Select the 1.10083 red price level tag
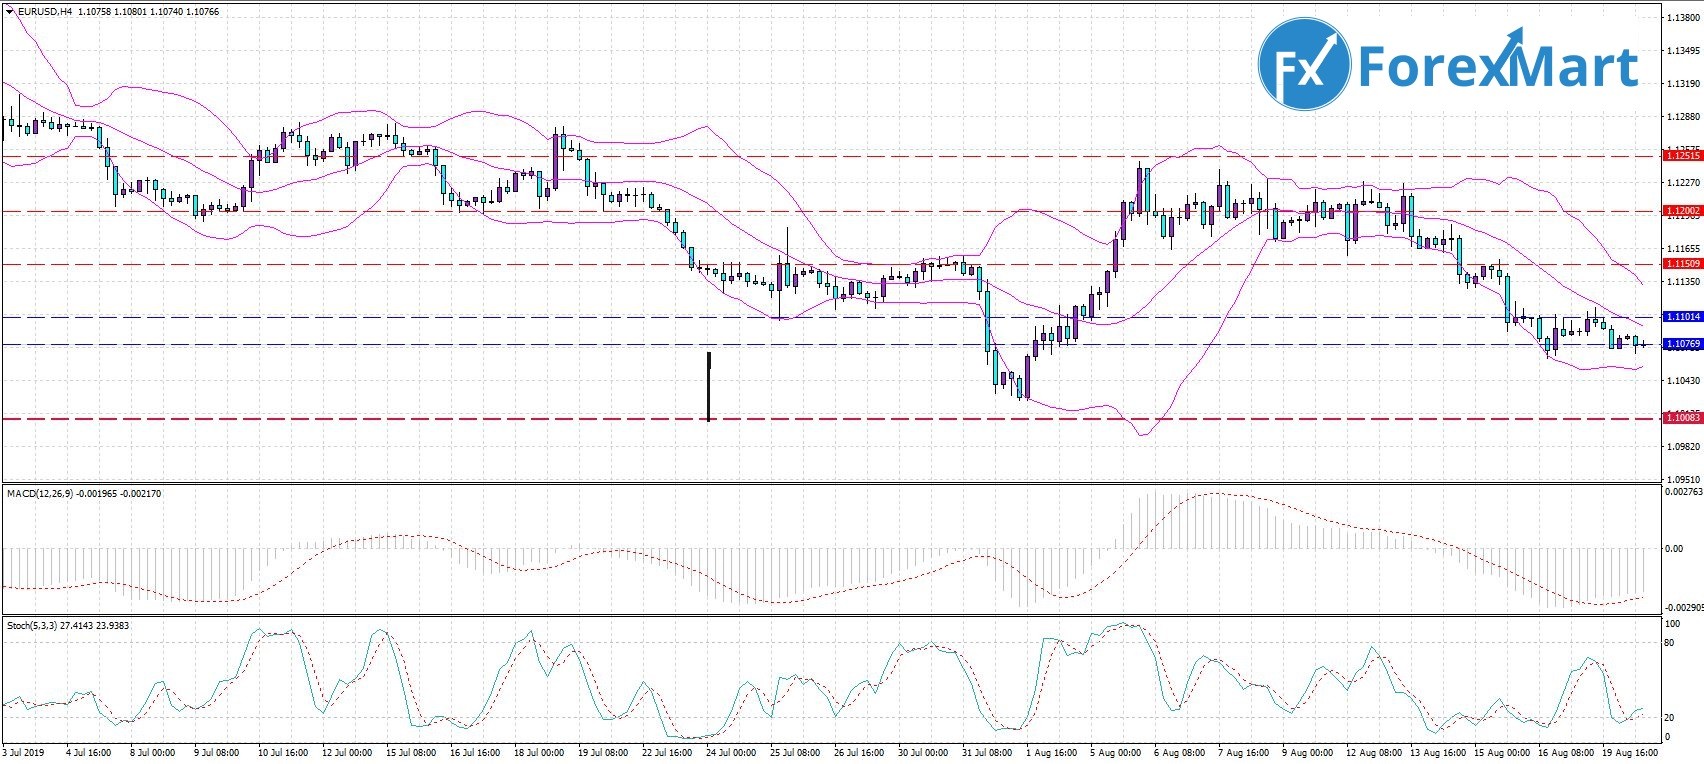Image resolution: width=1704 pixels, height=764 pixels. tap(1681, 418)
